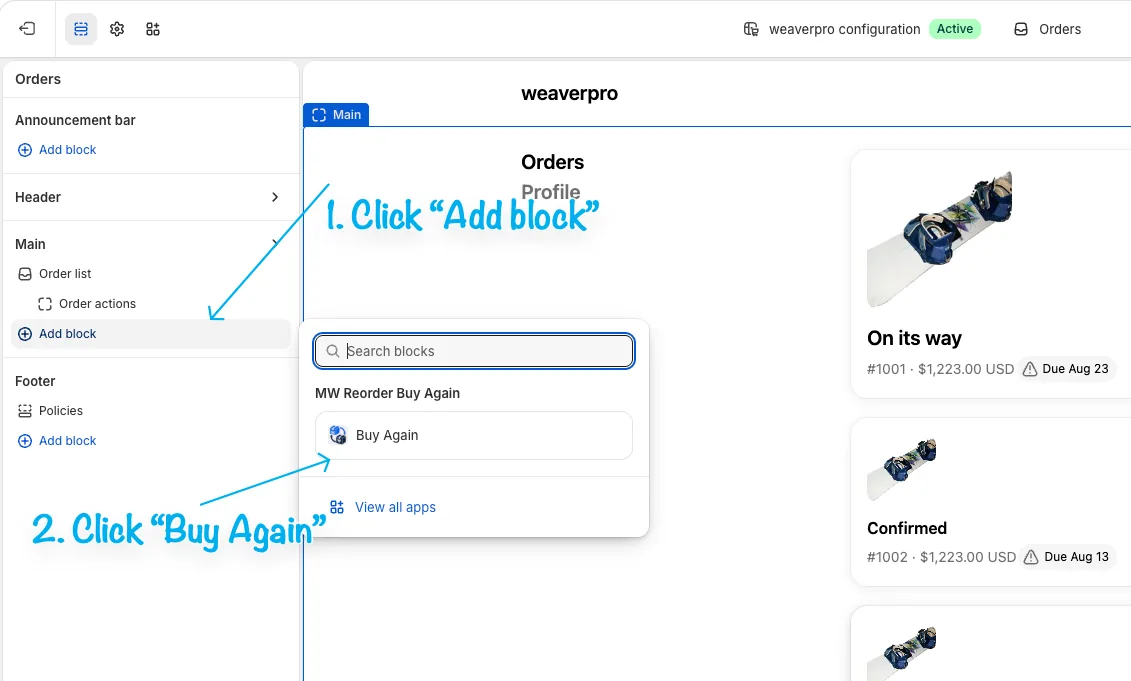Viewport: 1131px width, 681px height.
Task: Open the Header section row
Action: (151, 197)
